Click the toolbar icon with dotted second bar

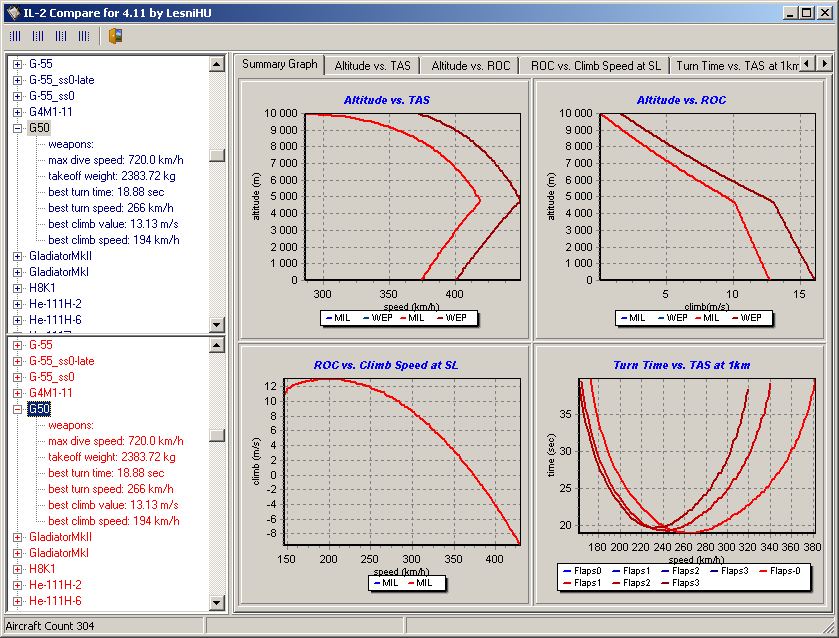(38, 36)
